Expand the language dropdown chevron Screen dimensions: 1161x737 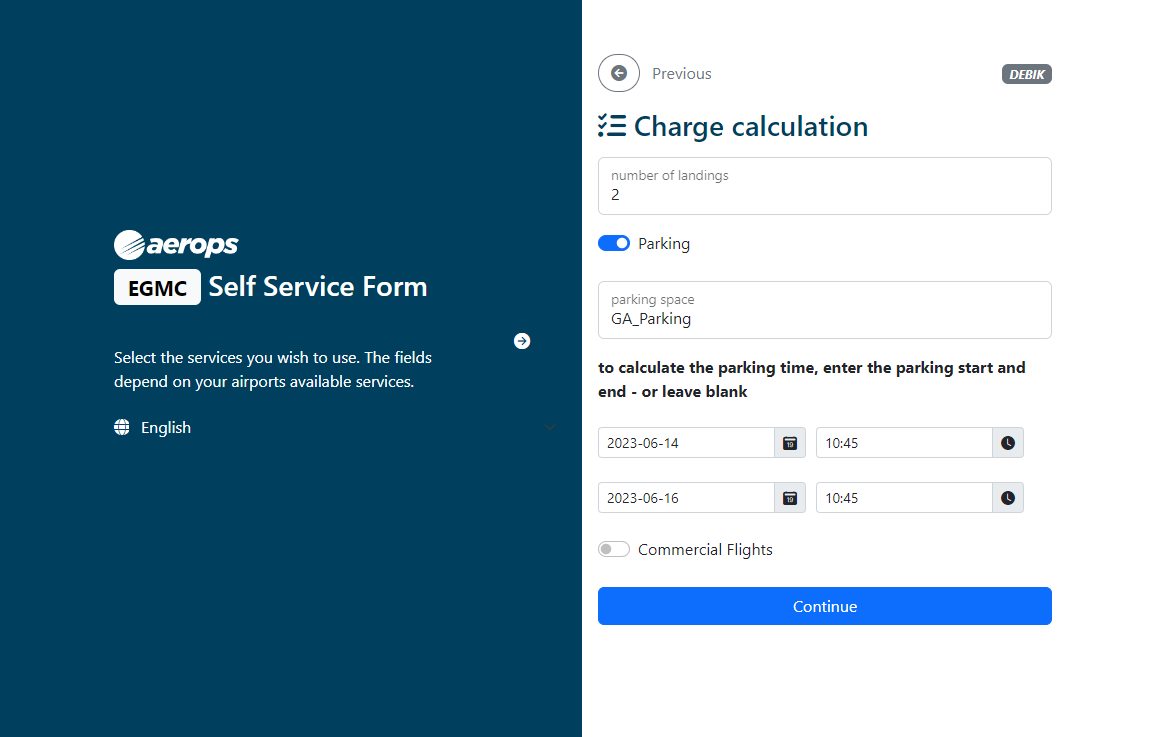[549, 428]
